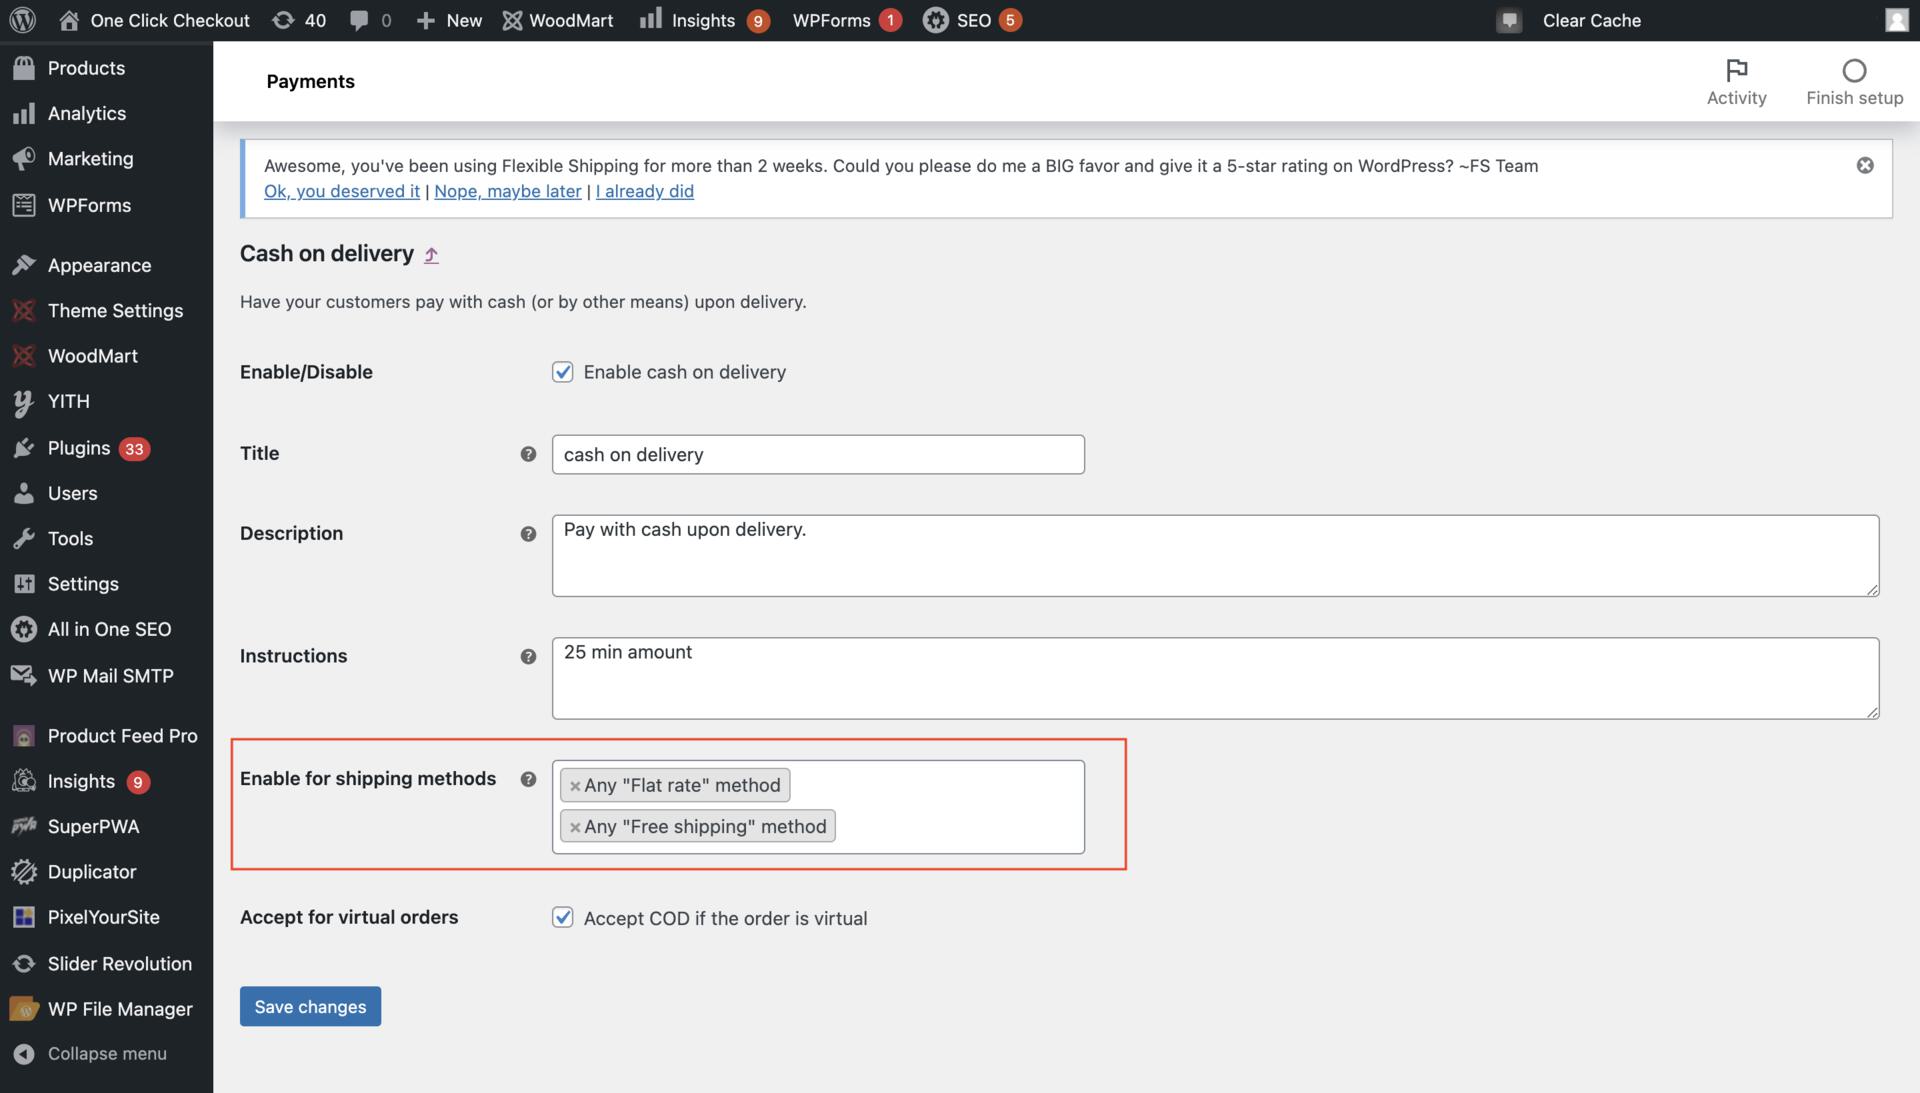Click the WoodMart icon in top bar

pyautogui.click(x=512, y=20)
